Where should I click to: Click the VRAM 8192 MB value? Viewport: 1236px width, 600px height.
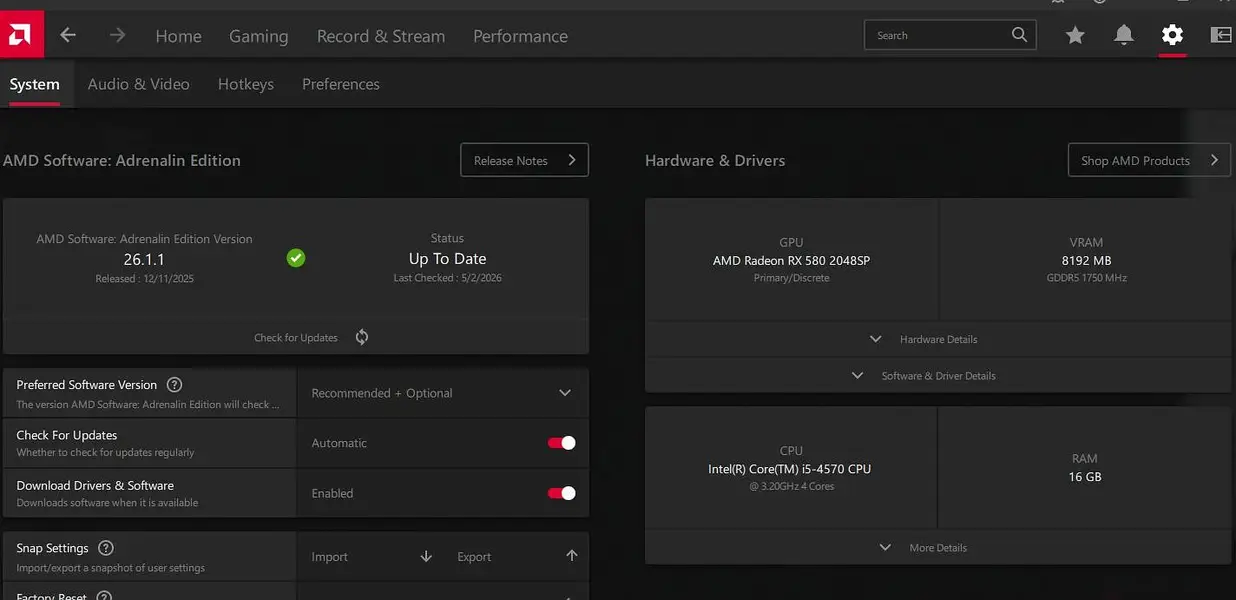click(x=1086, y=260)
